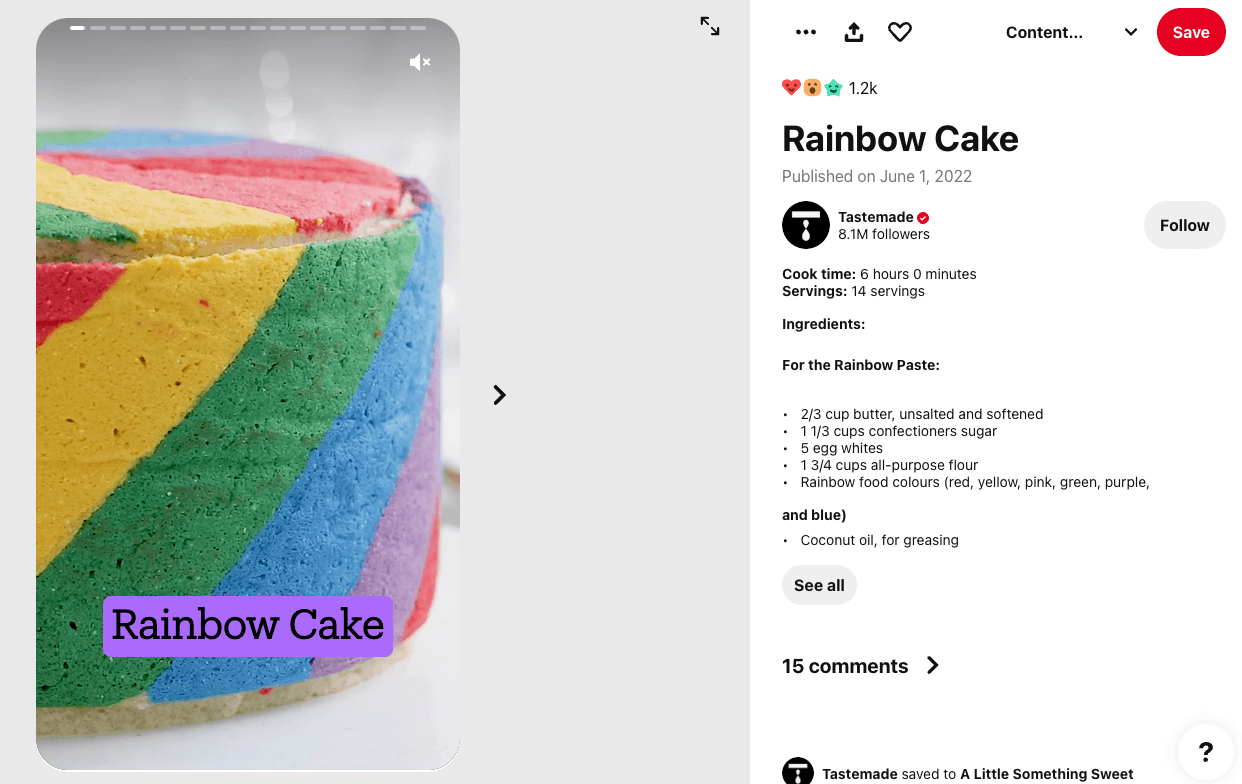Expand the video to fullscreen
Image resolution: width=1242 pixels, height=784 pixels.
(x=710, y=26)
